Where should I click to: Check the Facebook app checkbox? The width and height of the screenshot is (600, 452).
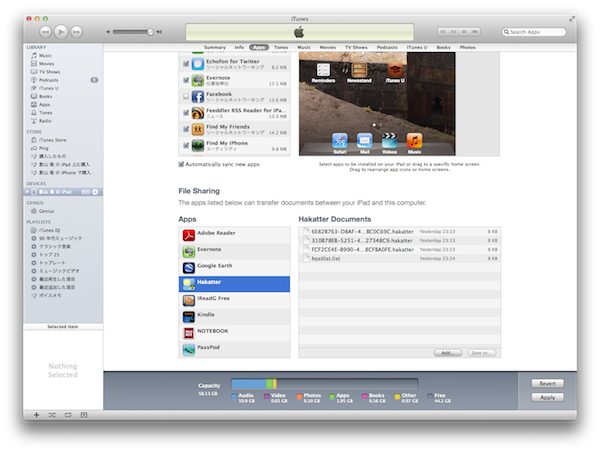(186, 96)
